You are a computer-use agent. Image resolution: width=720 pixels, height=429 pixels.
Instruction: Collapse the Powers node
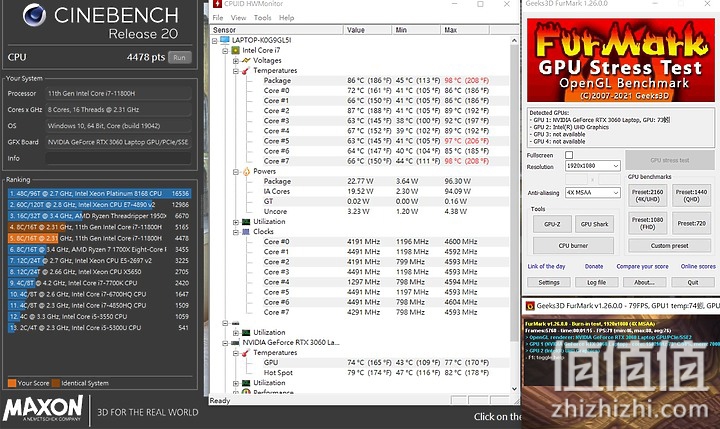(236, 172)
